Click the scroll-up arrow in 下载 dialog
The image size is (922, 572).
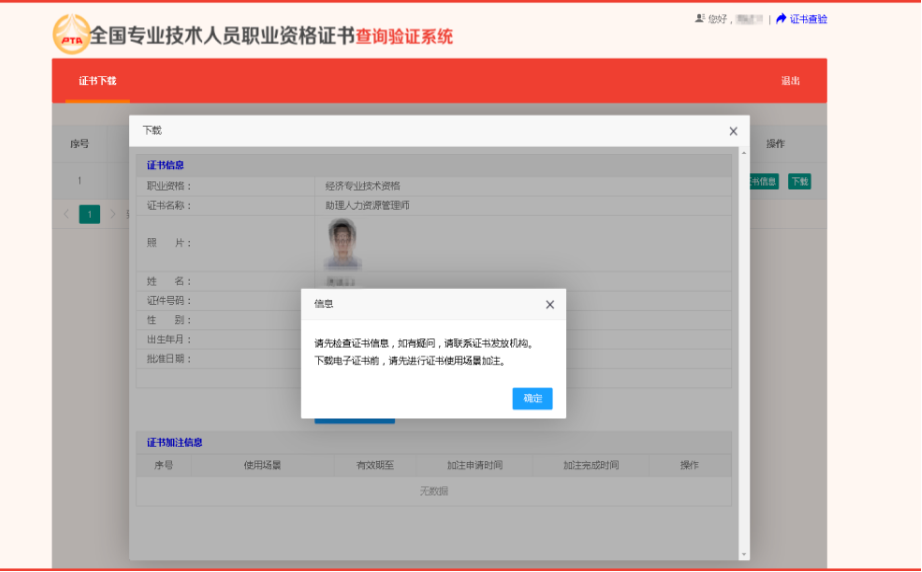tap(743, 152)
